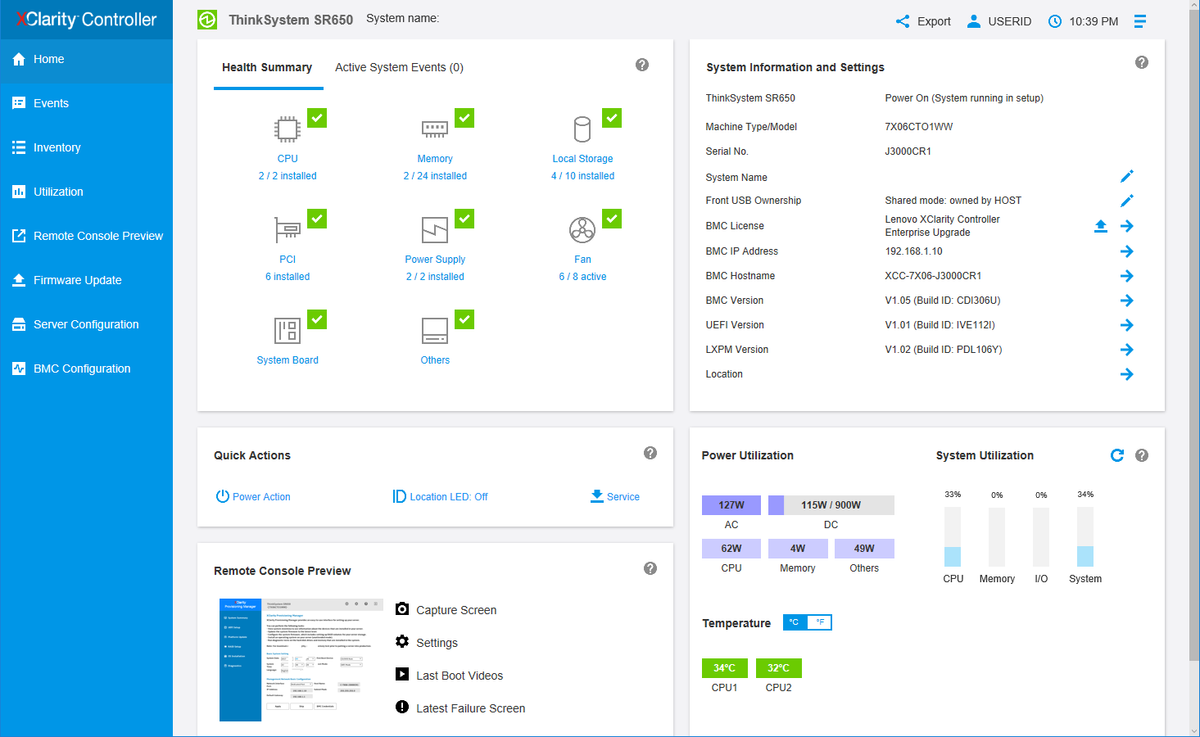Image resolution: width=1200 pixels, height=737 pixels.
Task: Open BMC Version details via its arrow
Action: (x=1127, y=300)
